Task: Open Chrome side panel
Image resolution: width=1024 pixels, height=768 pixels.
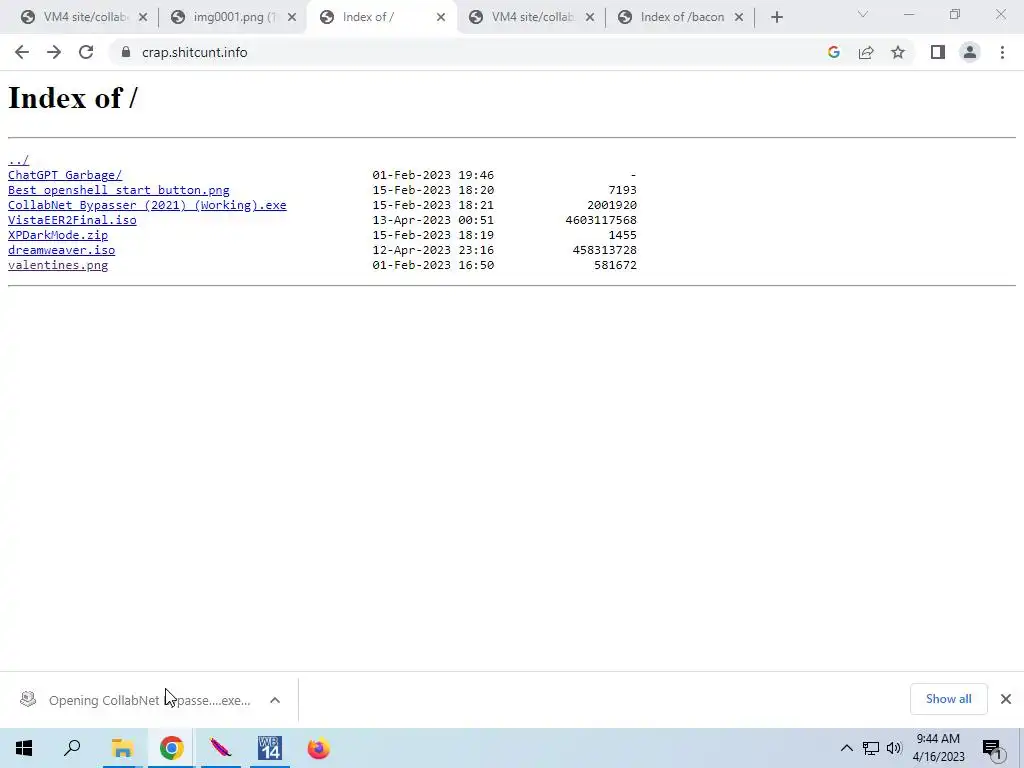Action: pyautogui.click(x=938, y=52)
